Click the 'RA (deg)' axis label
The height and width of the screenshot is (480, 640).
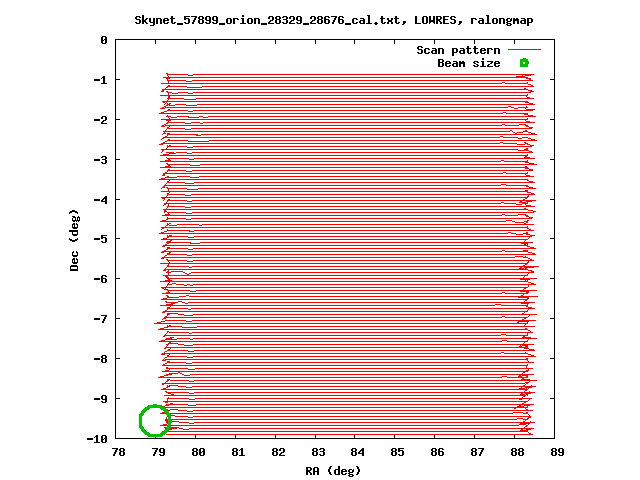coord(333,471)
